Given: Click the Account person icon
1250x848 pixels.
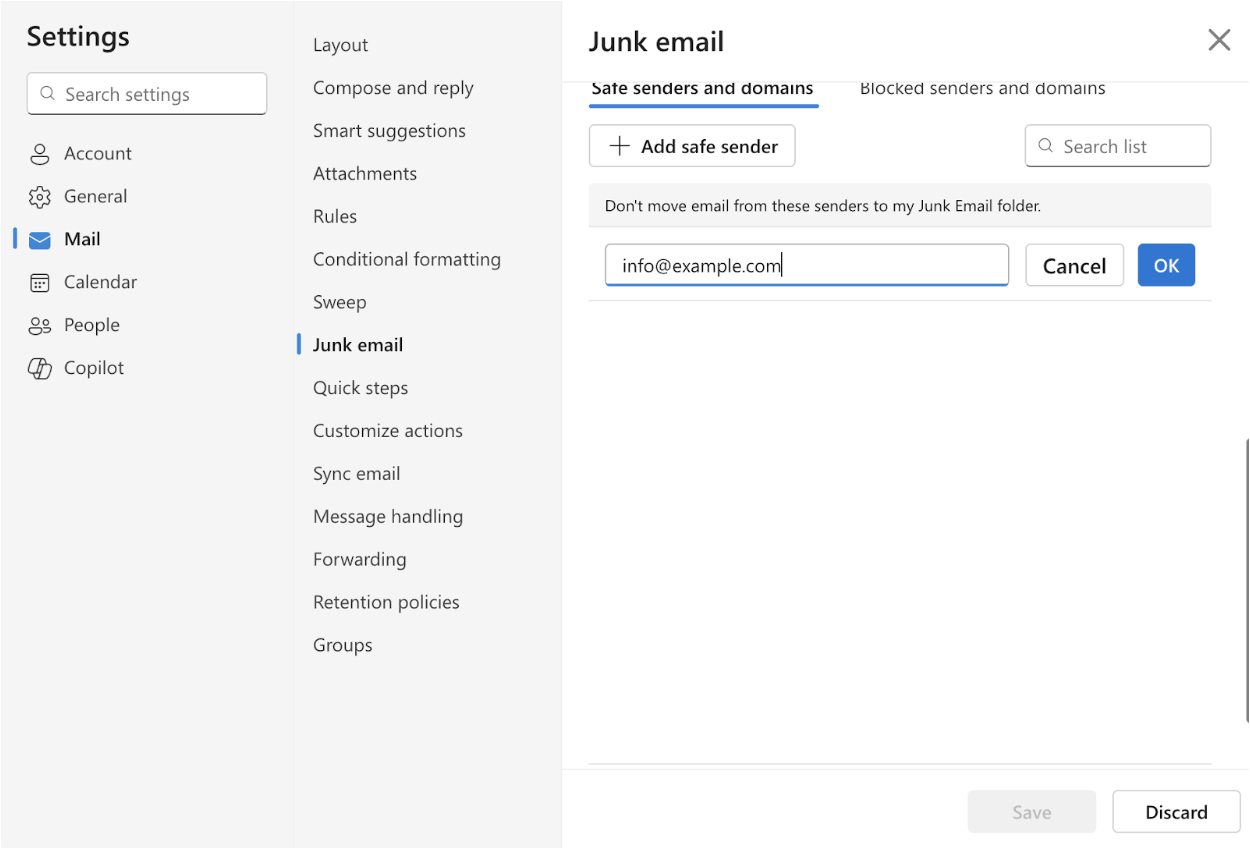Looking at the screenshot, I should point(40,154).
